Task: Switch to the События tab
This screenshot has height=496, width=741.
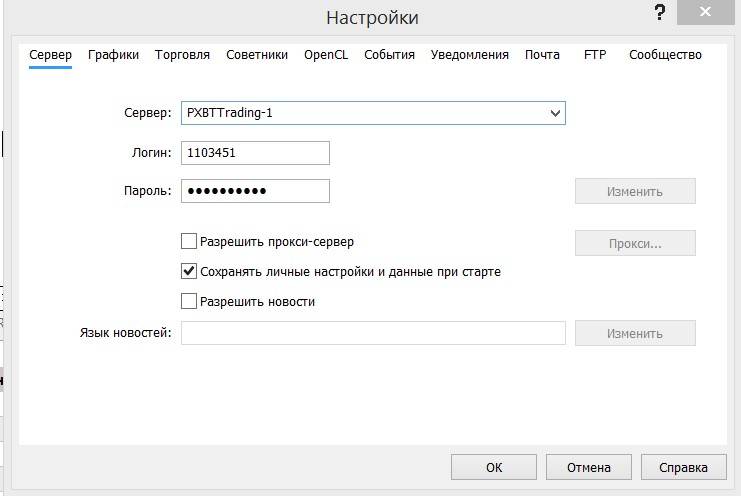Action: (389, 55)
